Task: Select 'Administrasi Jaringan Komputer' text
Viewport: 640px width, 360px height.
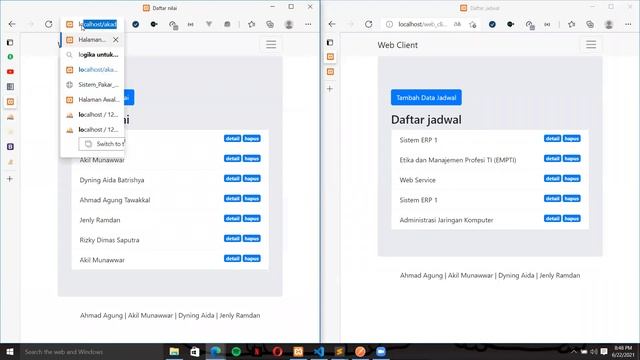Action: [446, 220]
